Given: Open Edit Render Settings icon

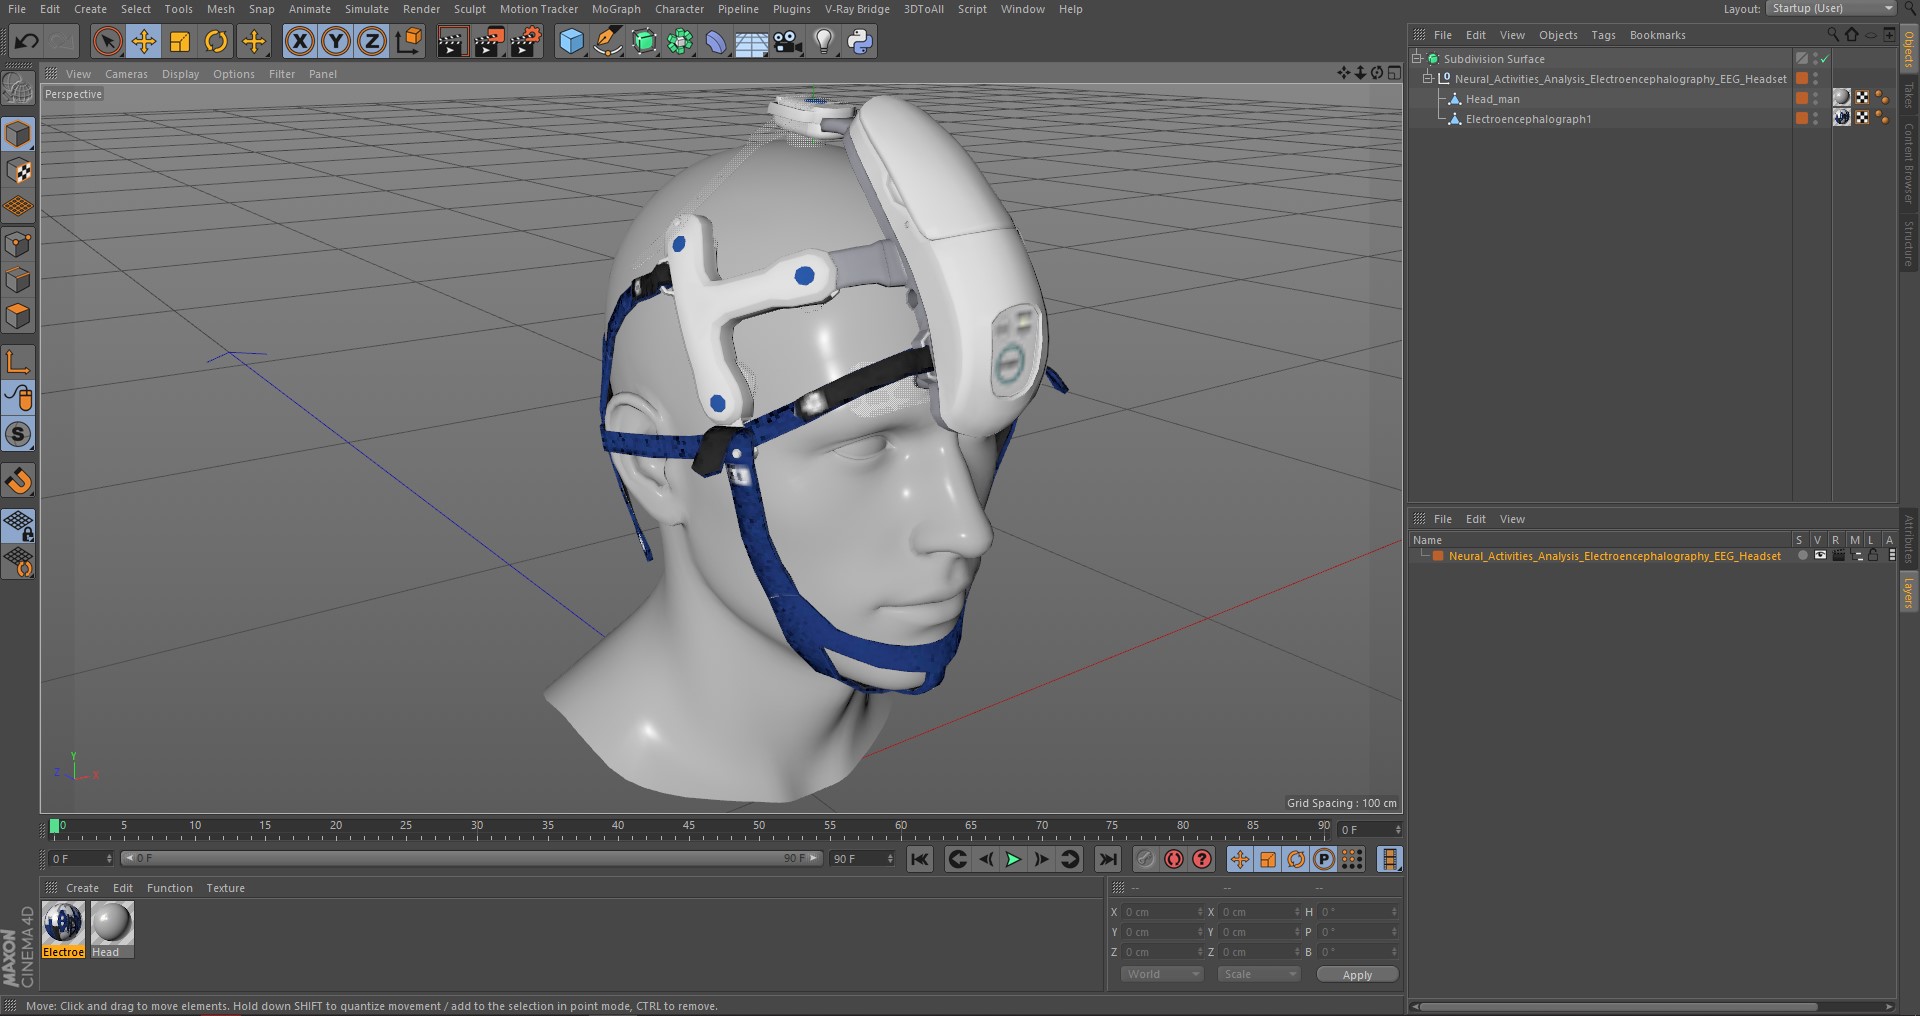Looking at the screenshot, I should [526, 42].
